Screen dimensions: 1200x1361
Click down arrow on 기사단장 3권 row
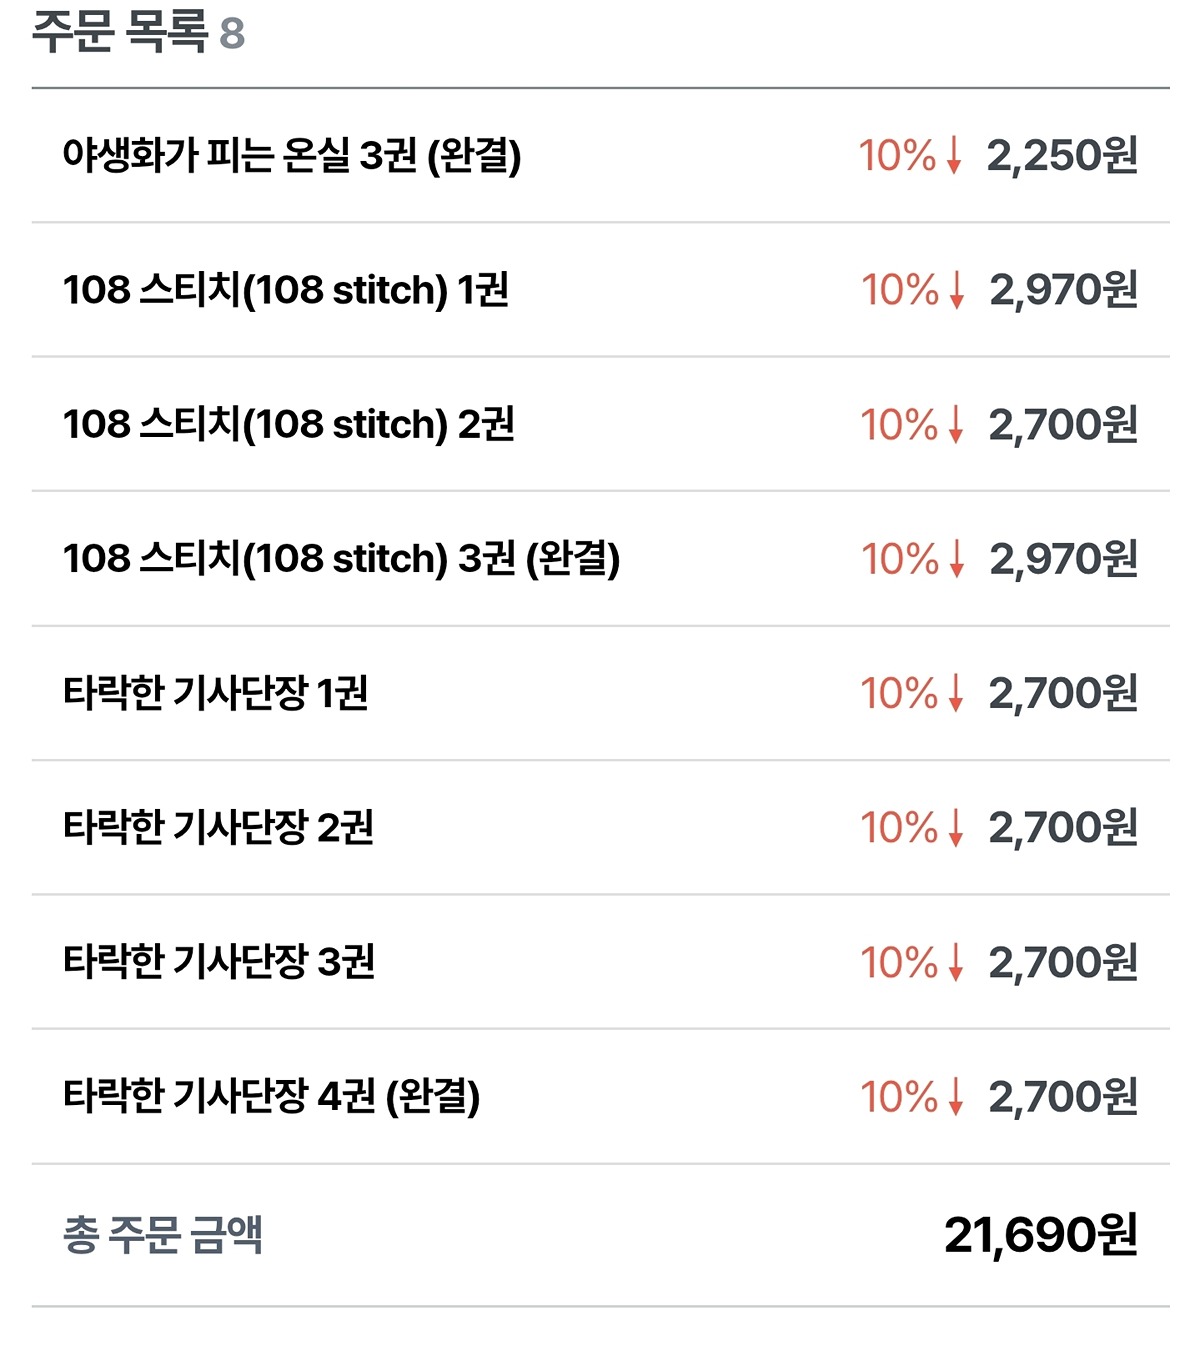[955, 962]
